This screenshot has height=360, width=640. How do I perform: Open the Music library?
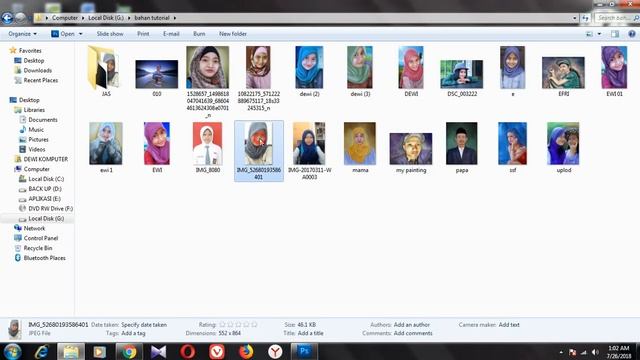(x=36, y=129)
